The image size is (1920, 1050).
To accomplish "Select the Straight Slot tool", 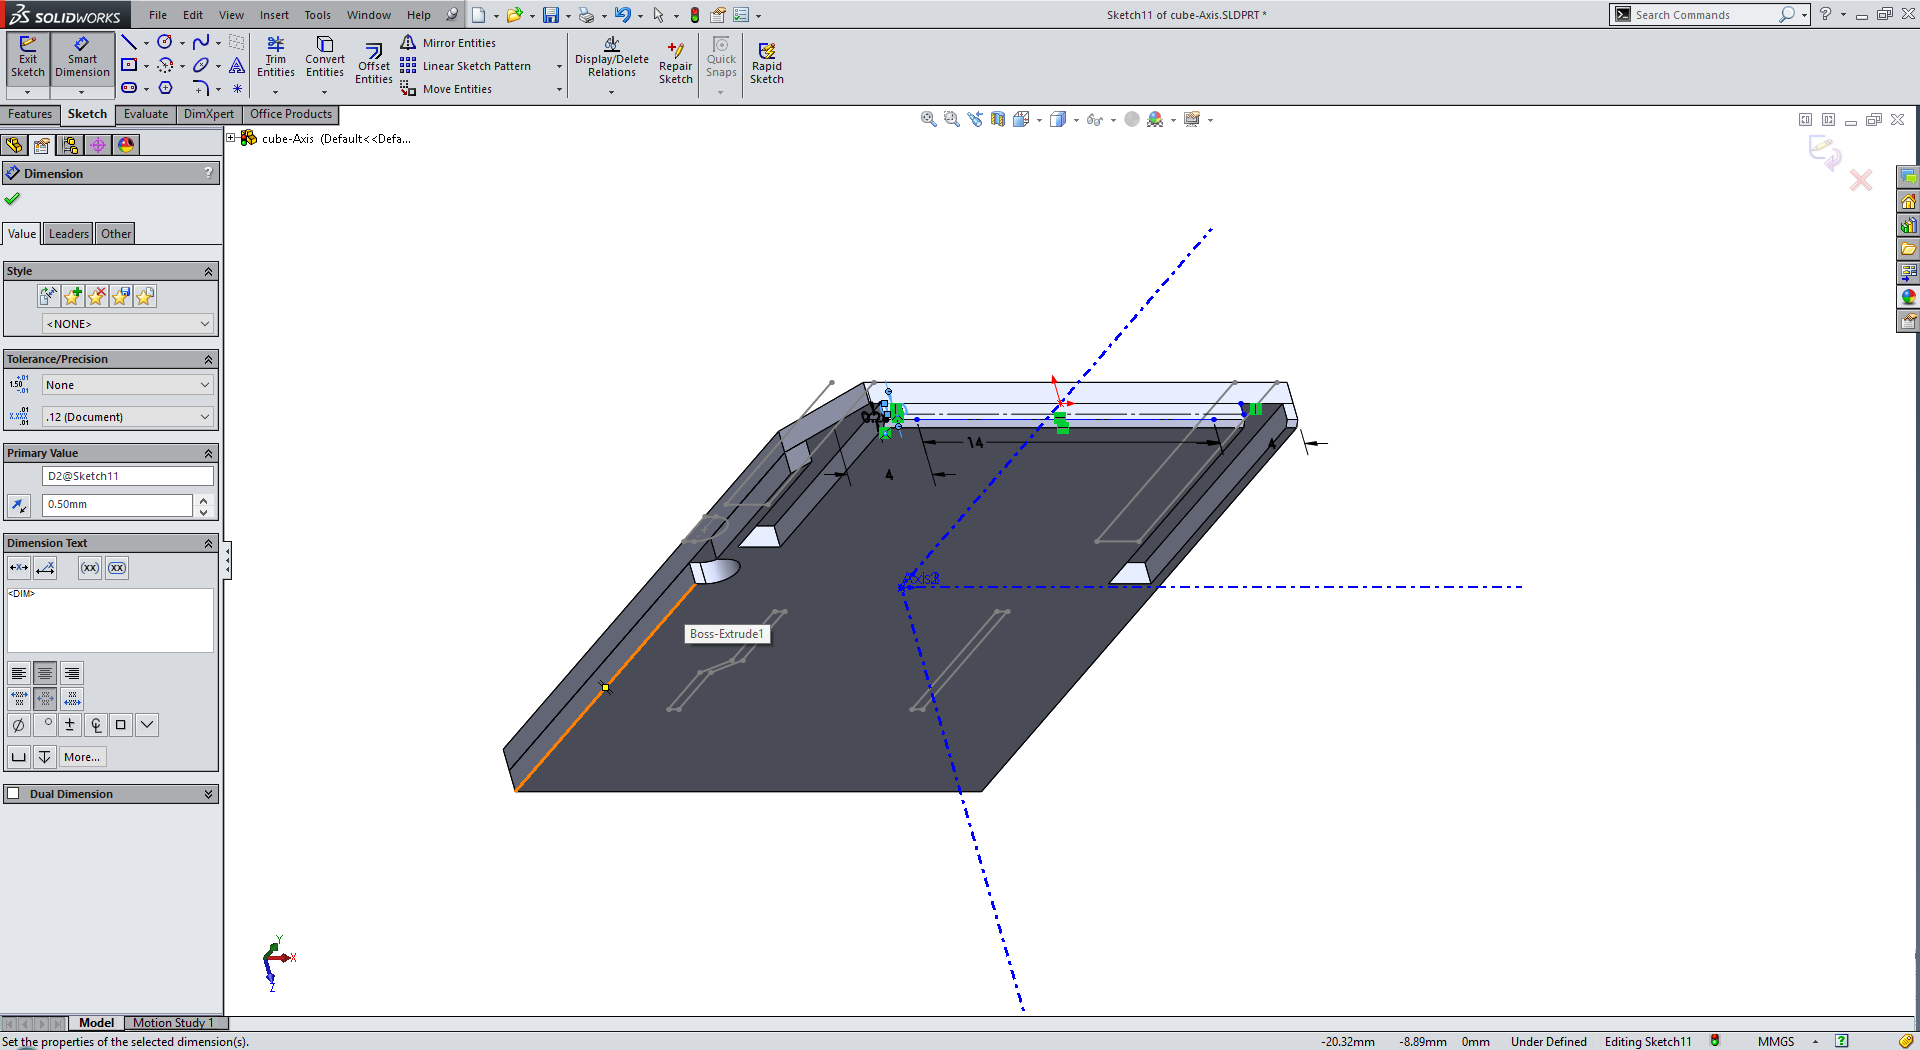I will point(129,88).
